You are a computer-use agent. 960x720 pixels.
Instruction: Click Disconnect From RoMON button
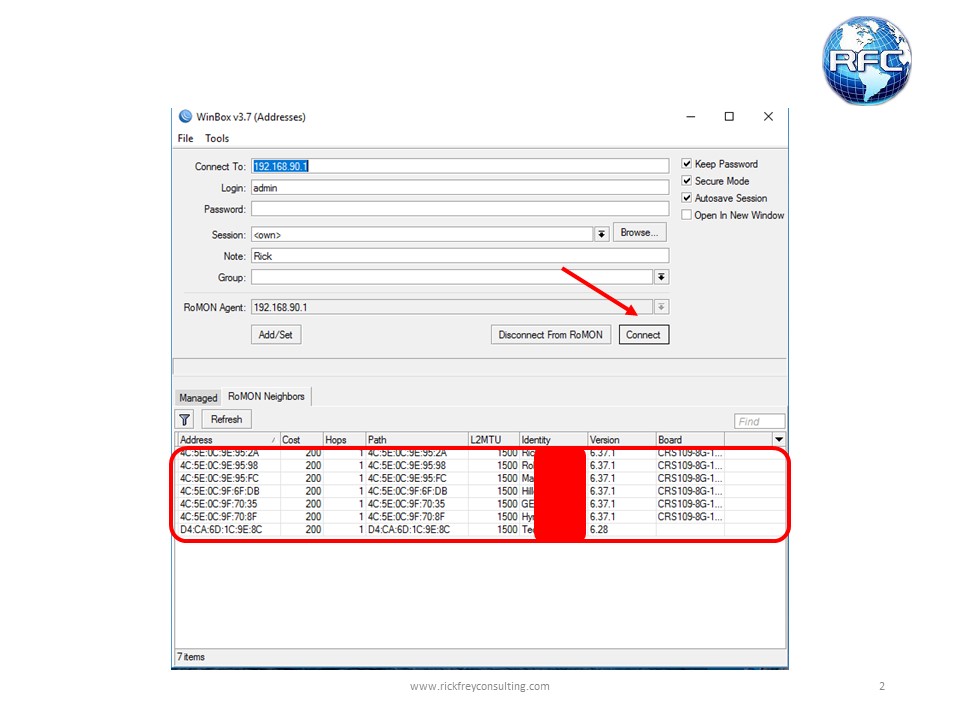(x=550, y=335)
